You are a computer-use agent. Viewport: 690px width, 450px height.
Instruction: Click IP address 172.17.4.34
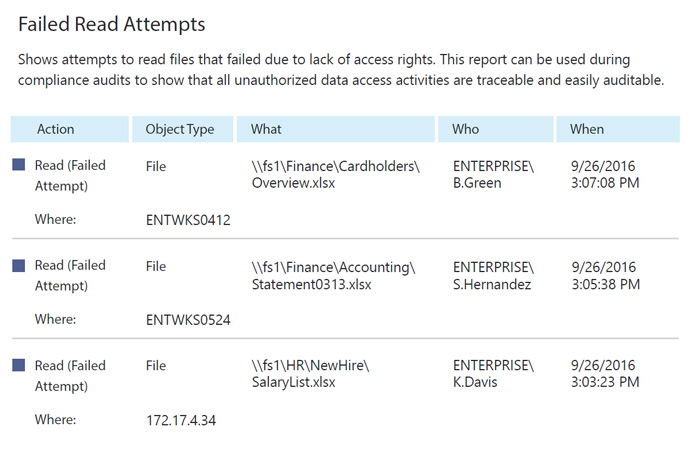[x=181, y=420]
